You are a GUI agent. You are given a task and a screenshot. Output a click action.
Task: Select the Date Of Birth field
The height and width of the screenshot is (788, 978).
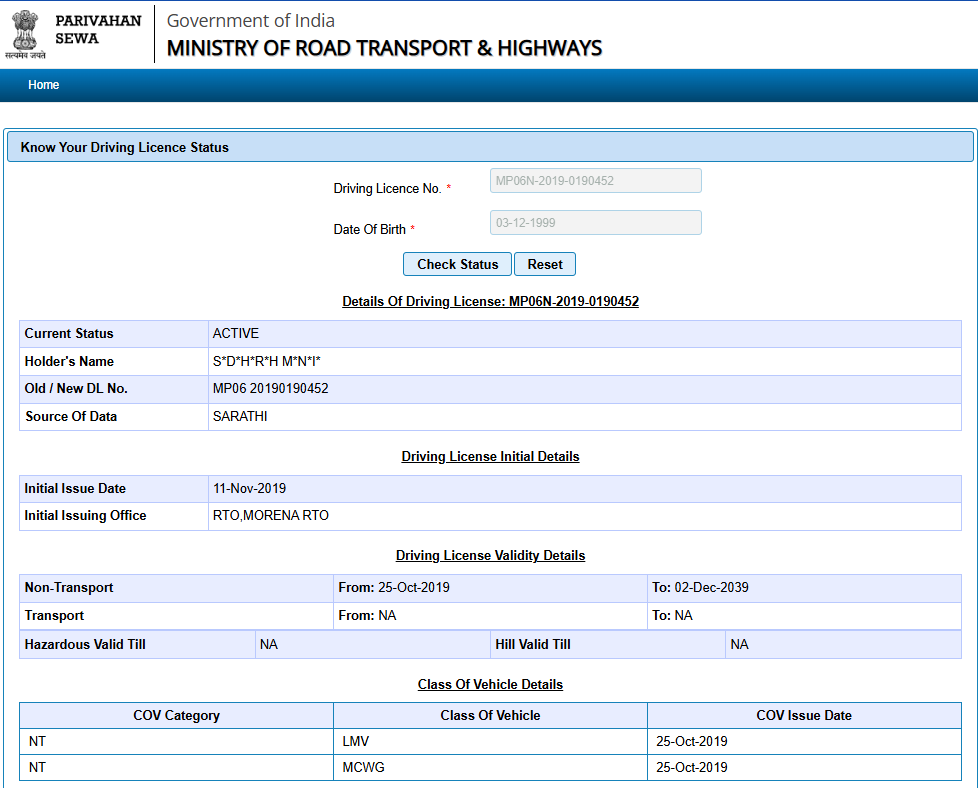[595, 223]
